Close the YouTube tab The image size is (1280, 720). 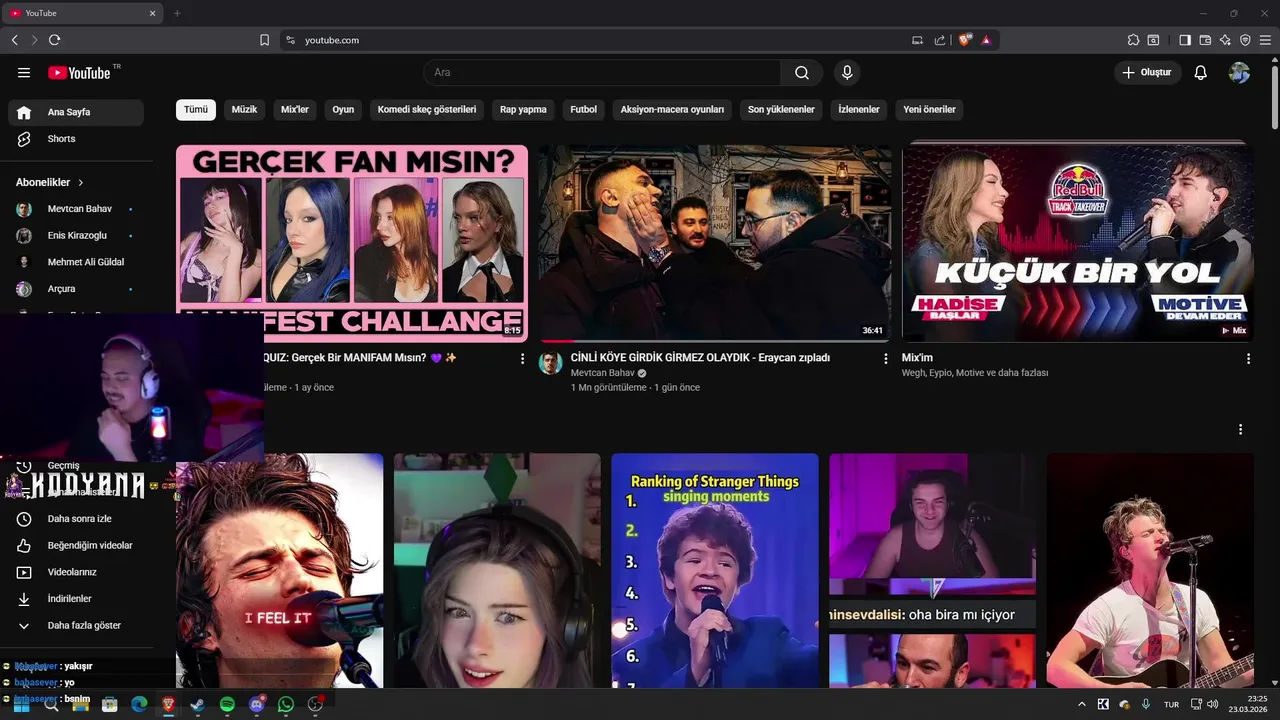coord(153,13)
